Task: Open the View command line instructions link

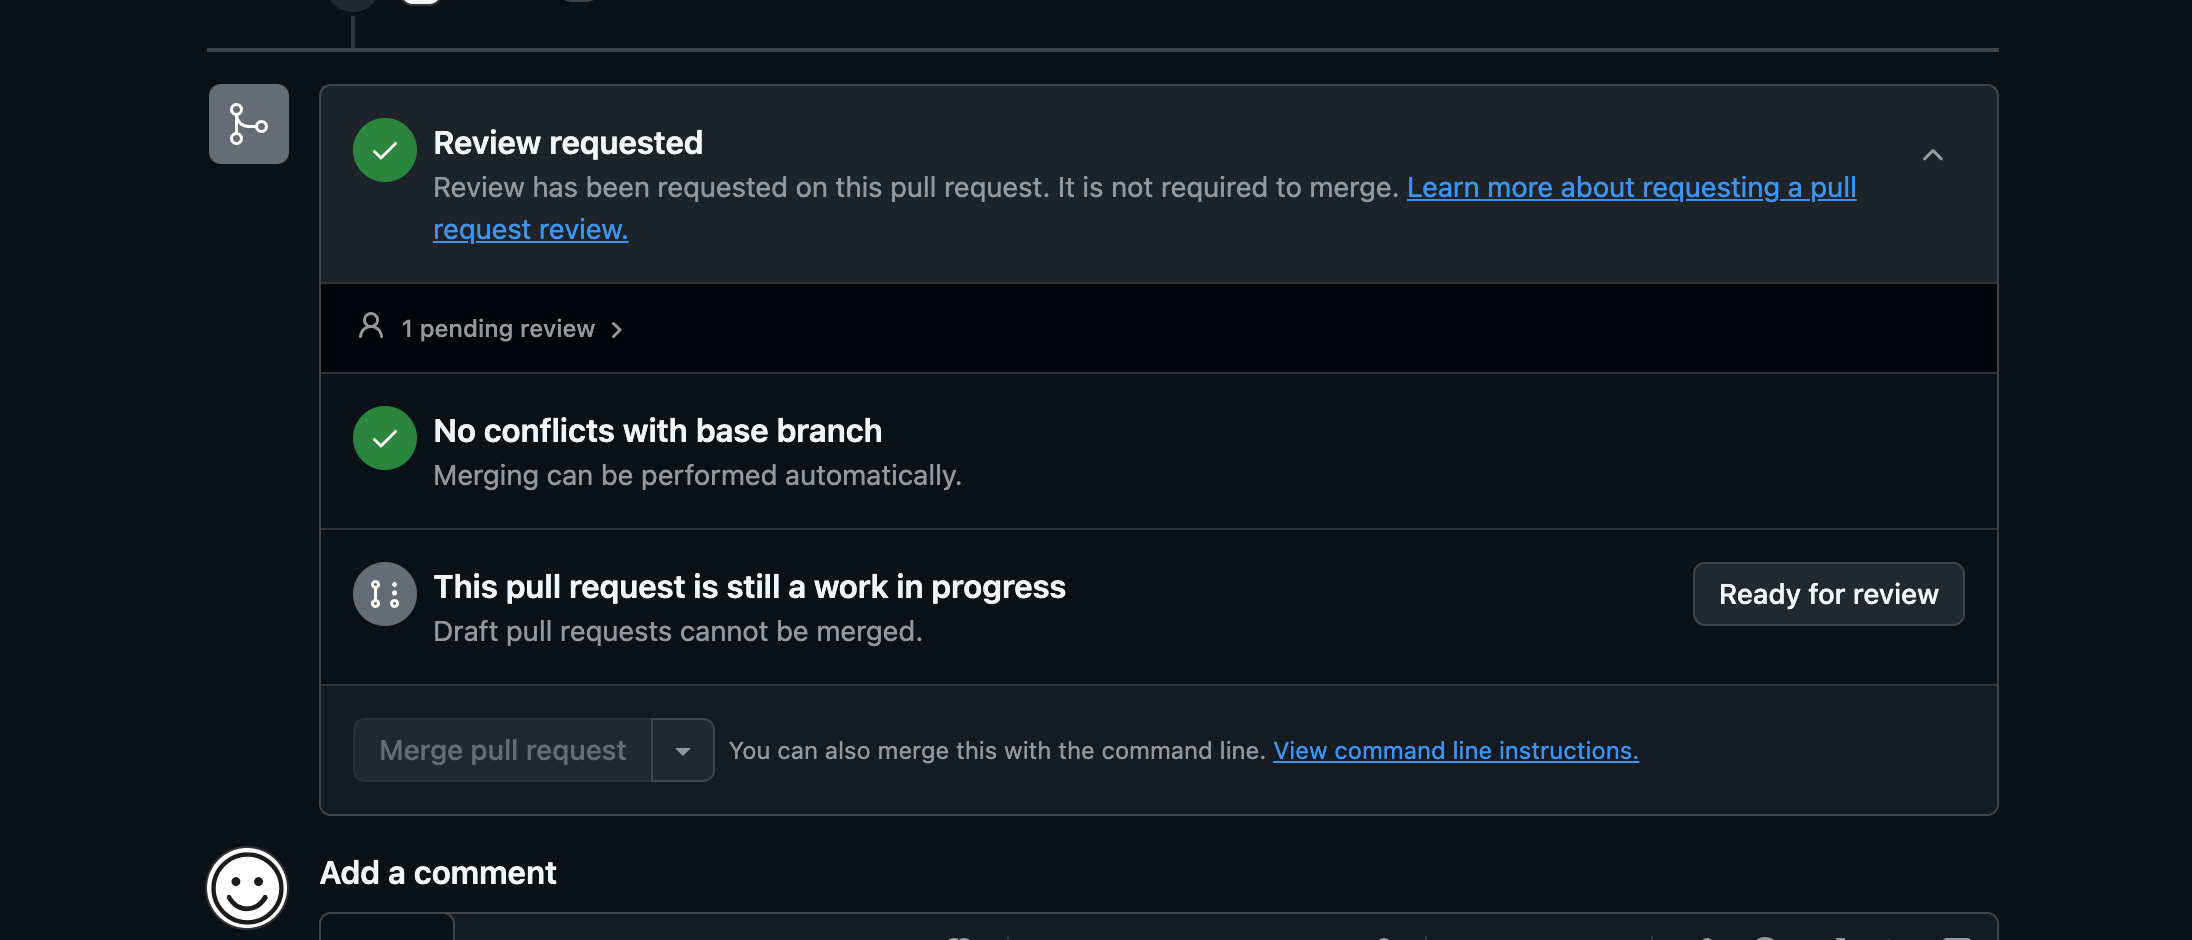Action: point(1455,751)
